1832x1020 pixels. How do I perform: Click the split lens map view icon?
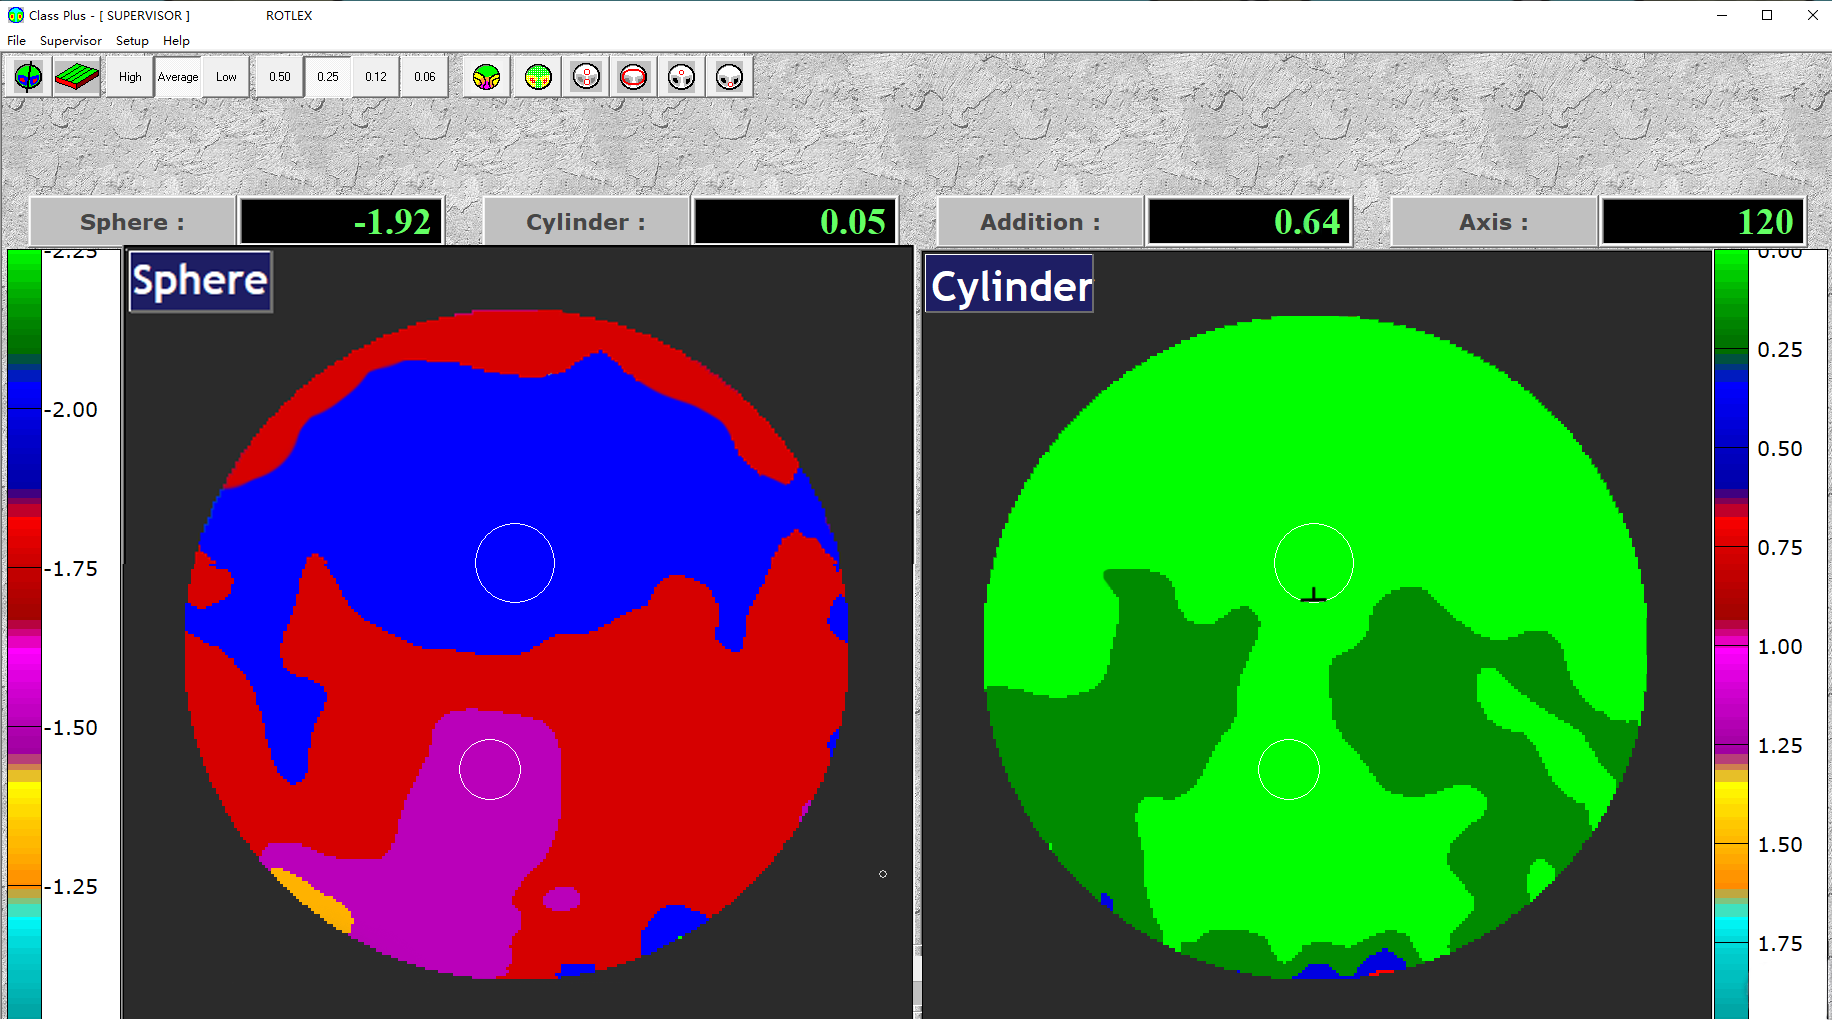[x=28, y=77]
